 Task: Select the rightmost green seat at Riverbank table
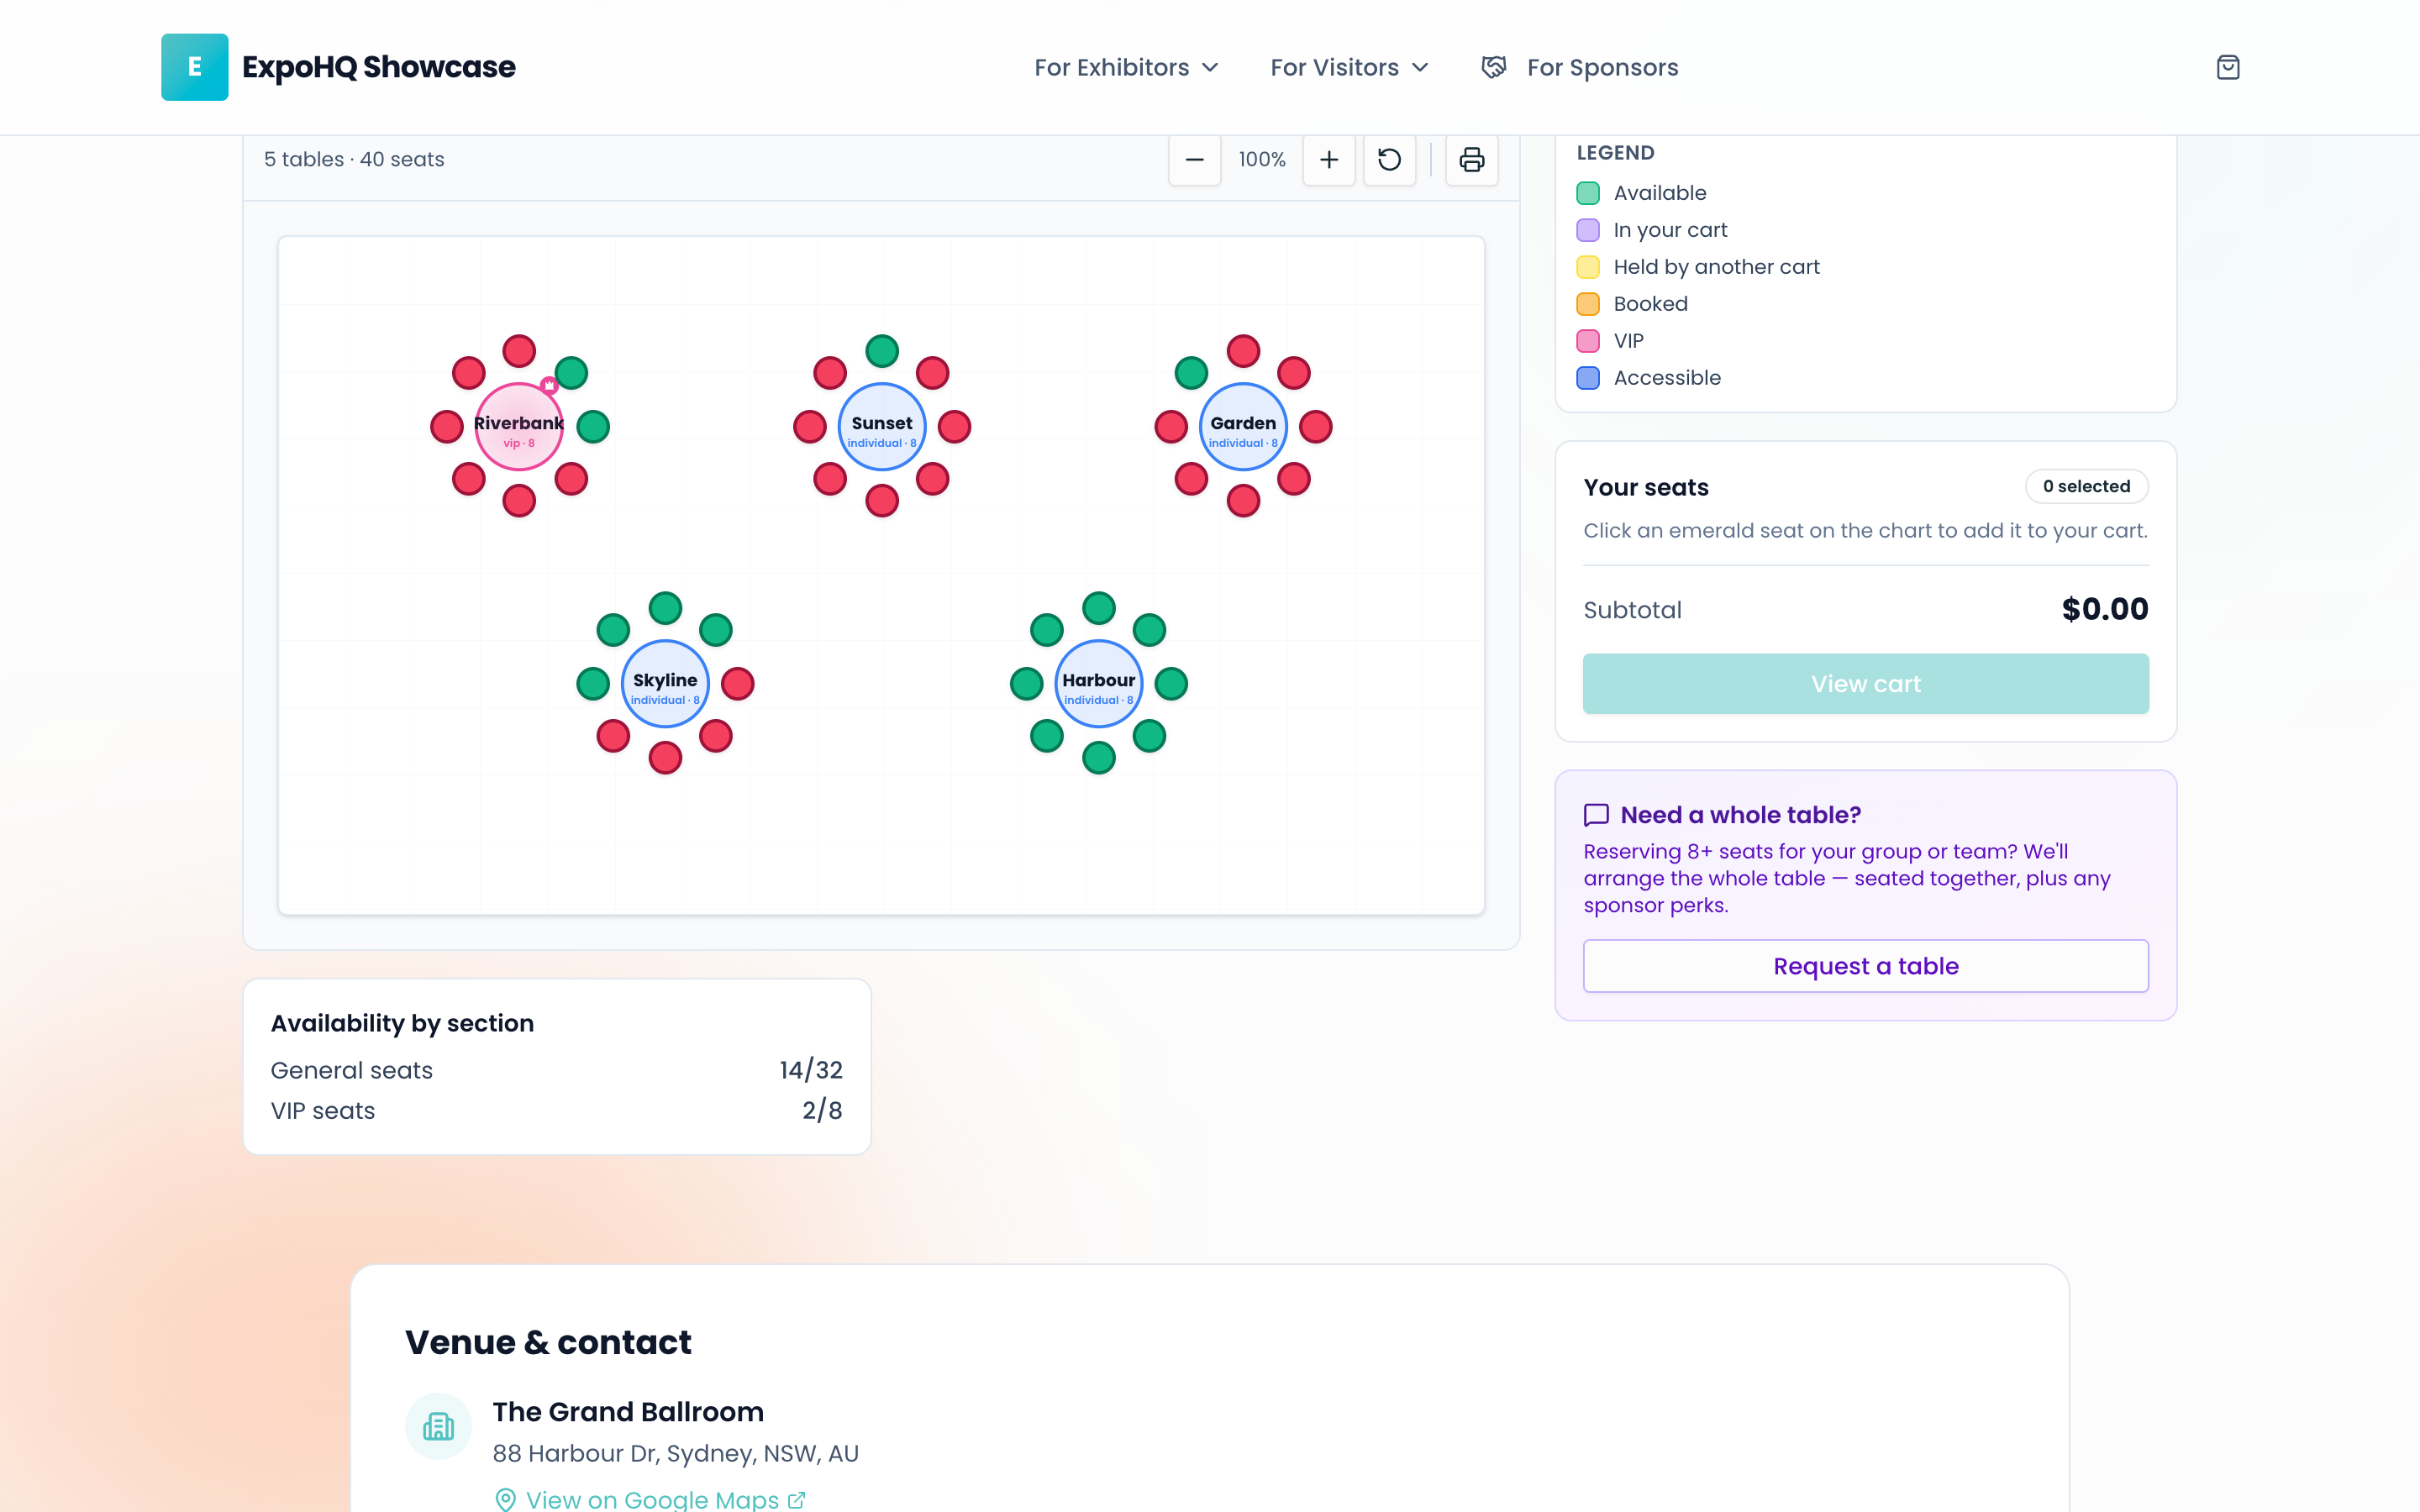pos(593,427)
